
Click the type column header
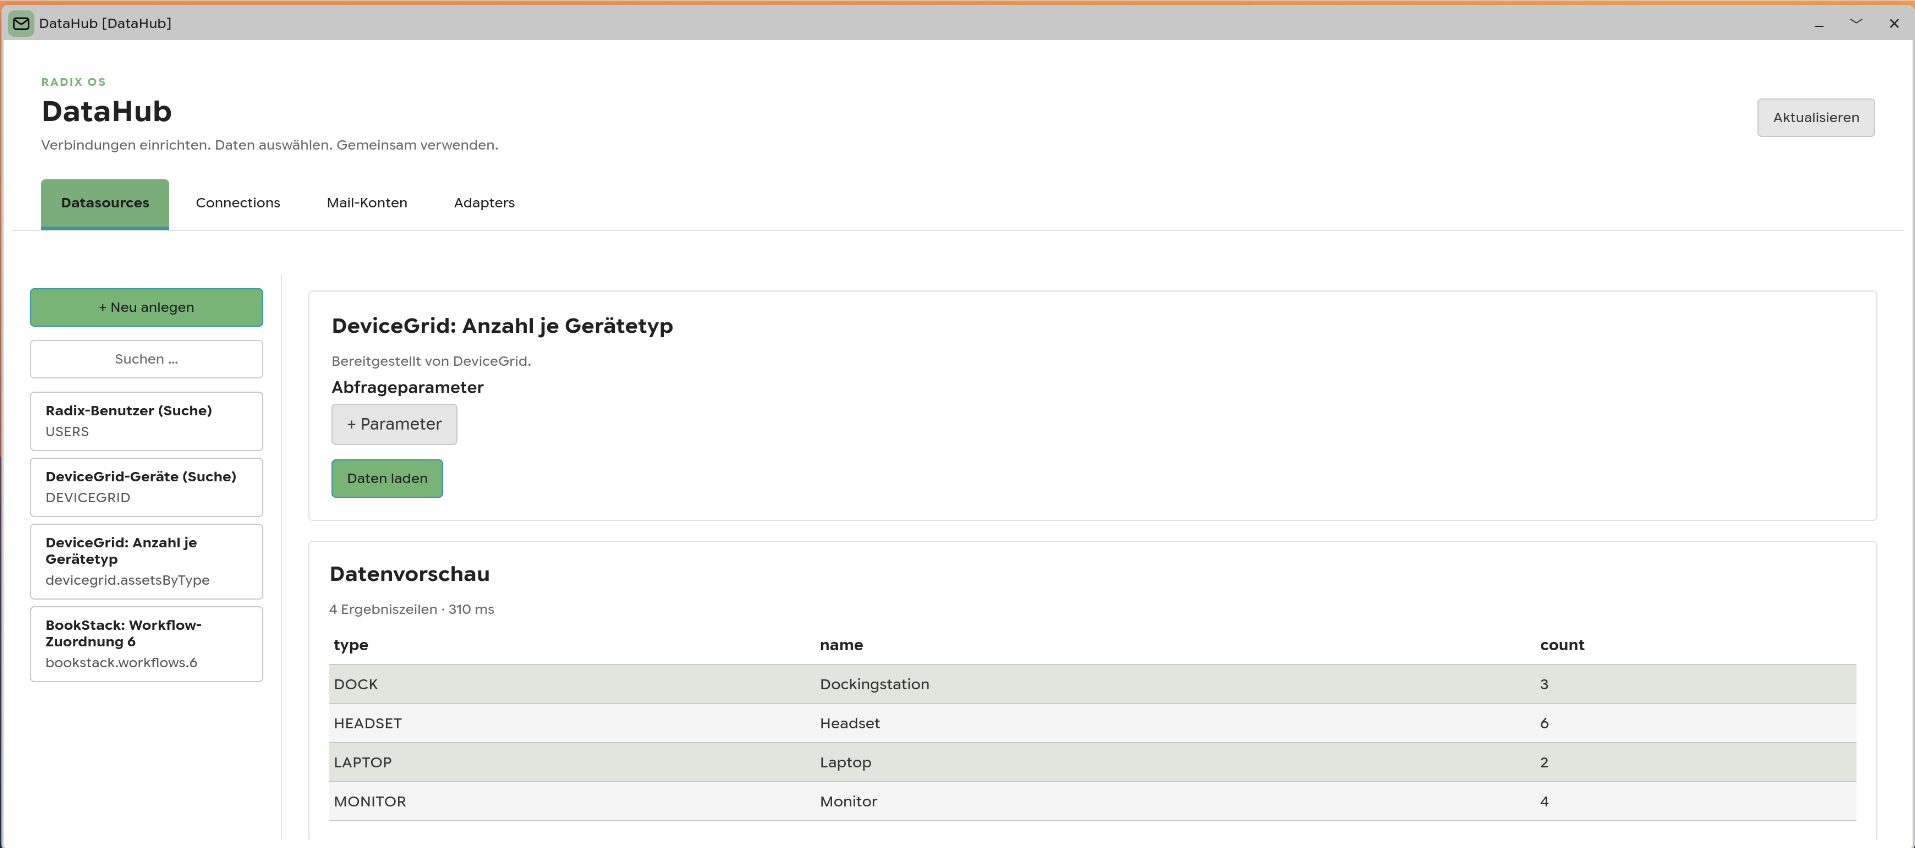351,645
